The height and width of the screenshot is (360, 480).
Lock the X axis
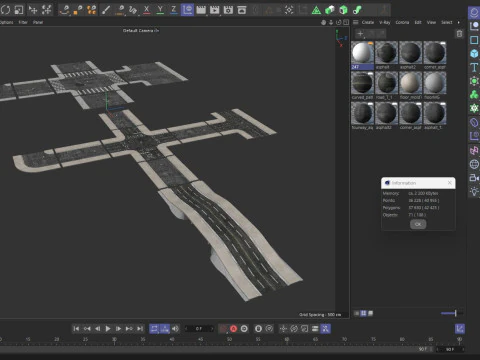tap(147, 10)
